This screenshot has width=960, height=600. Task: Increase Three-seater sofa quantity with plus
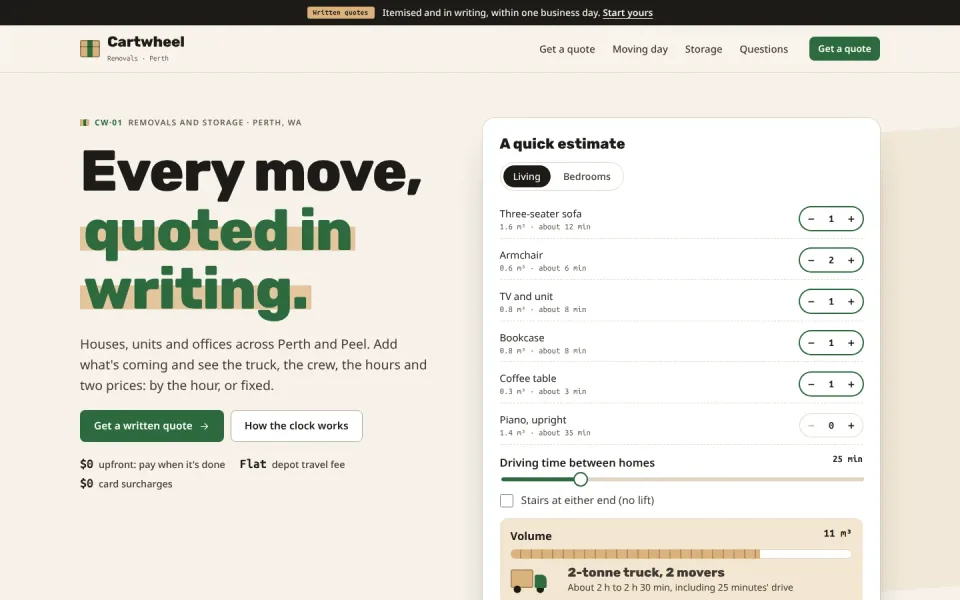pos(851,219)
